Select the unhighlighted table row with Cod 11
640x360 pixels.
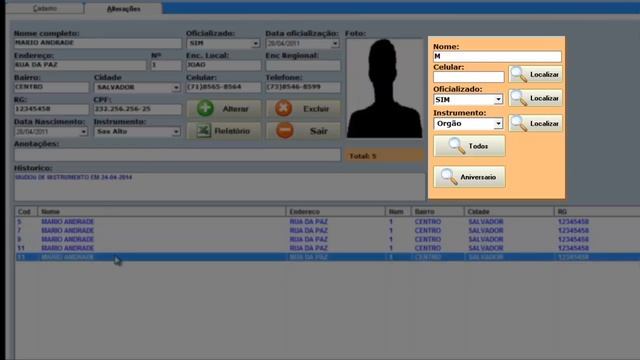pyautogui.click(x=327, y=248)
